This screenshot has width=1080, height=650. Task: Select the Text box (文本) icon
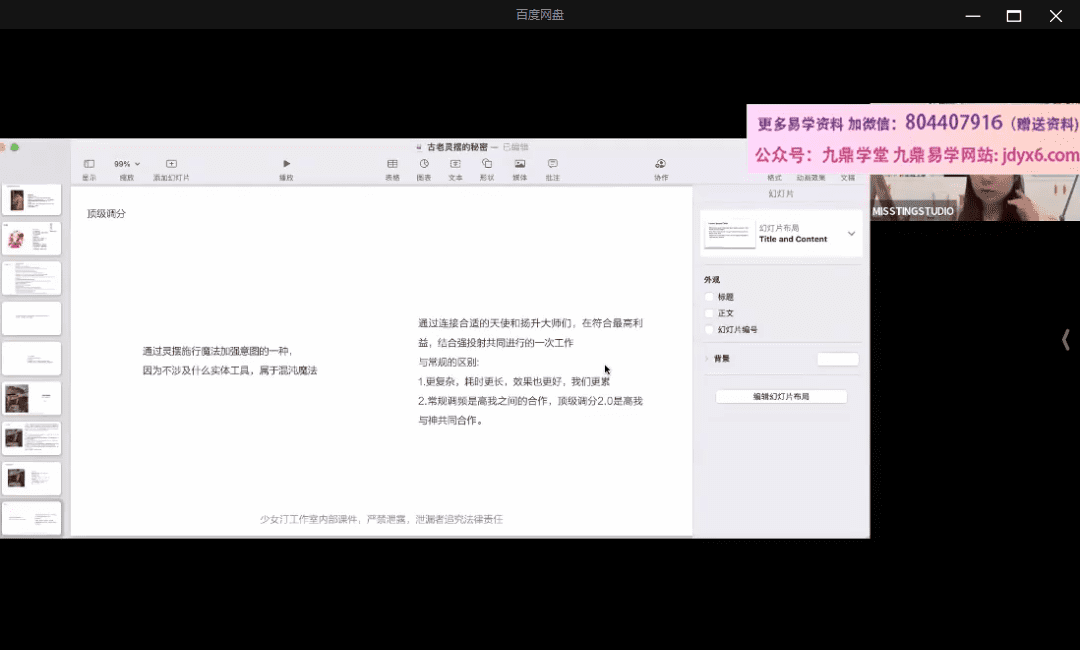(x=455, y=164)
